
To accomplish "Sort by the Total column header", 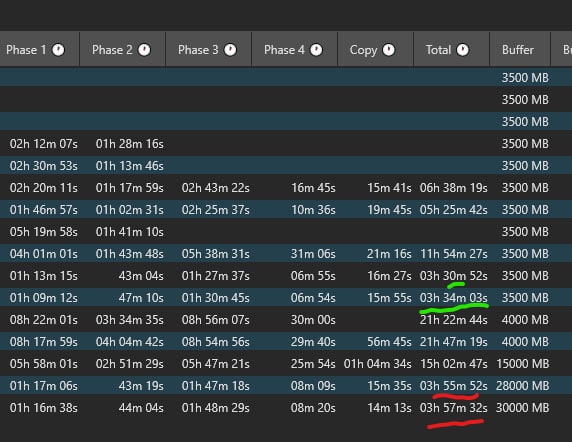I will click(452, 49).
